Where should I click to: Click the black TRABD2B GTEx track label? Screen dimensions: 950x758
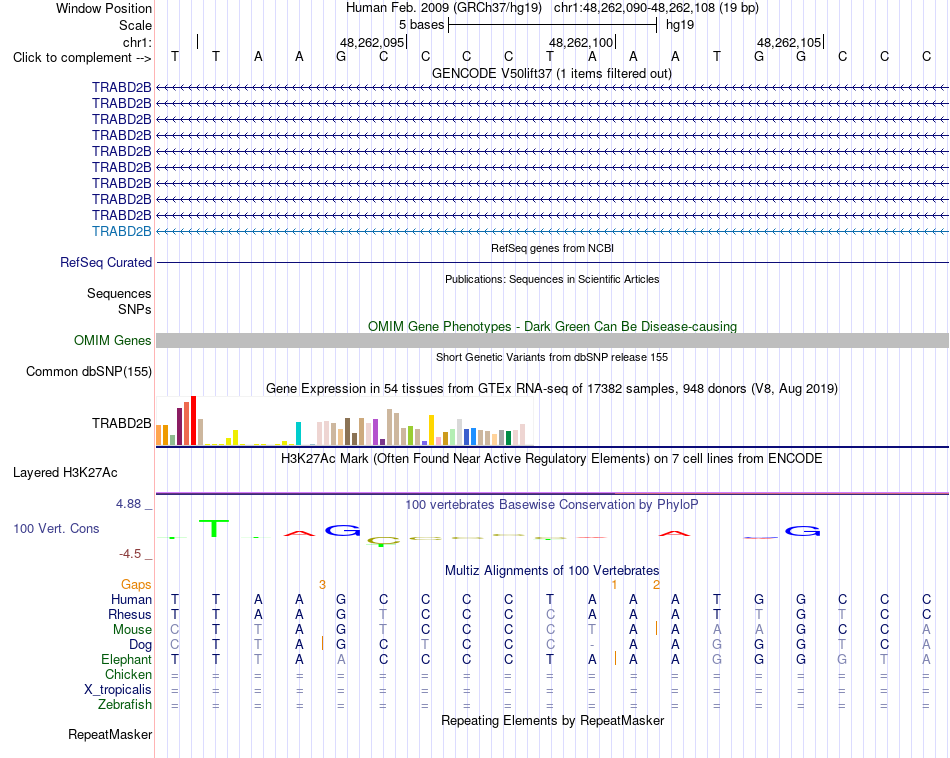[x=121, y=424]
